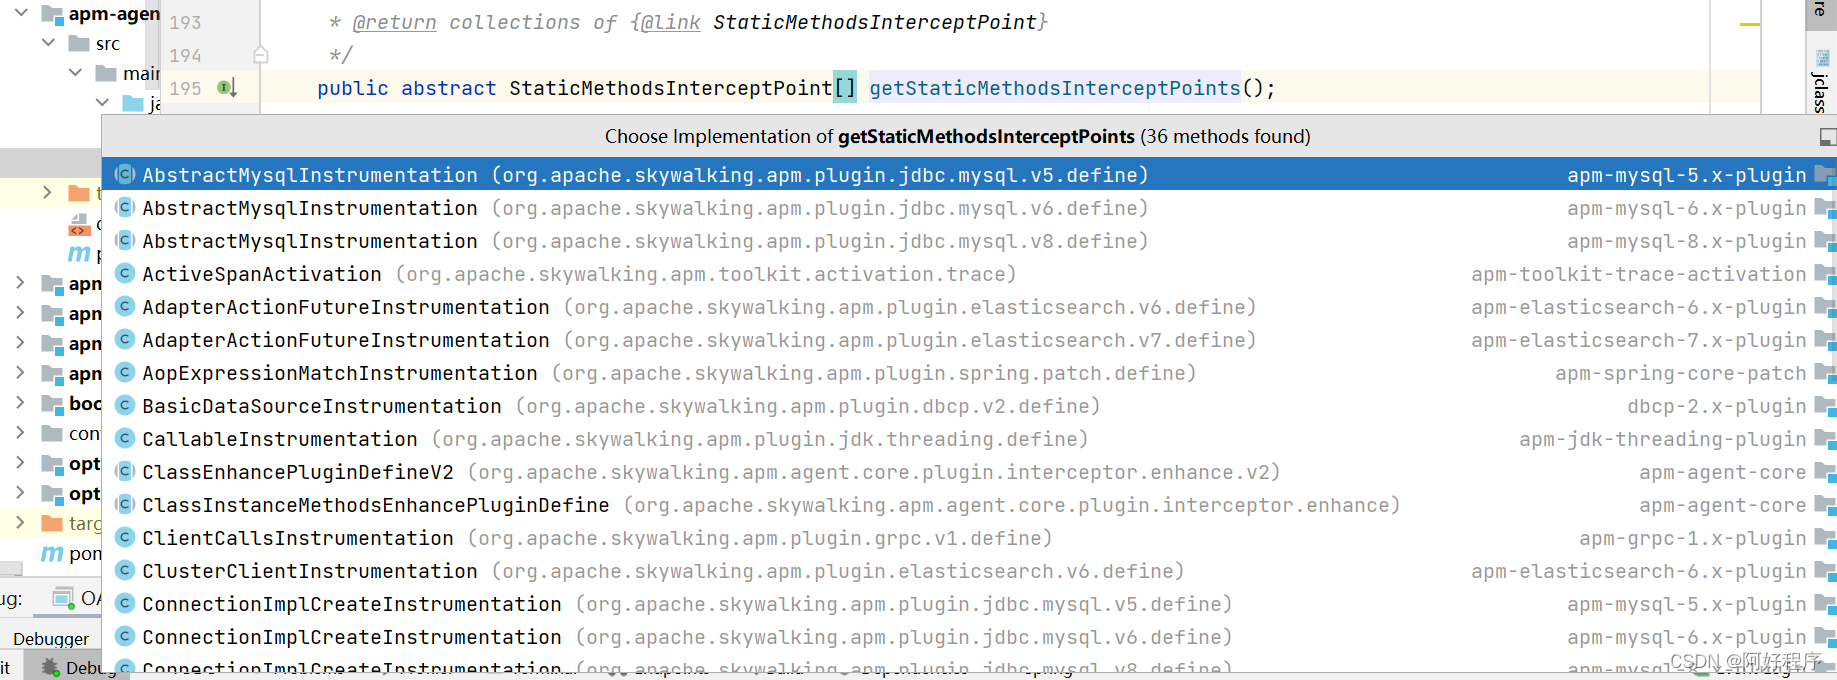Expand the con folder tree node
1837x680 pixels.
point(20,433)
